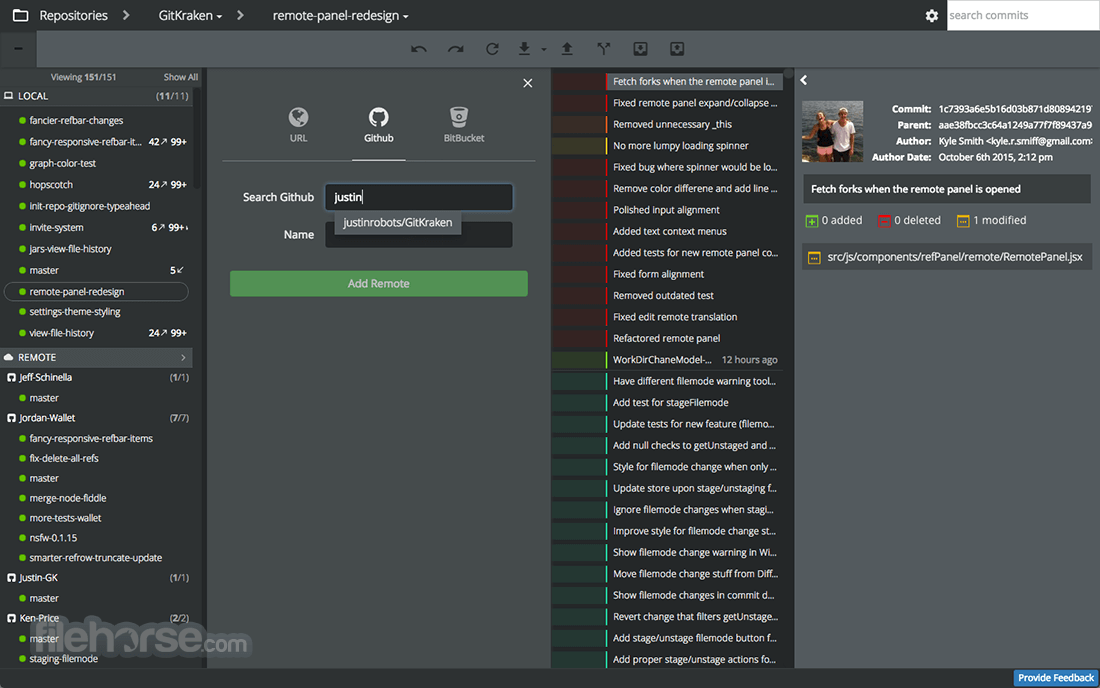Expand the remote-panel-redesign branch dropdown
This screenshot has width=1100, height=688.
coord(340,15)
